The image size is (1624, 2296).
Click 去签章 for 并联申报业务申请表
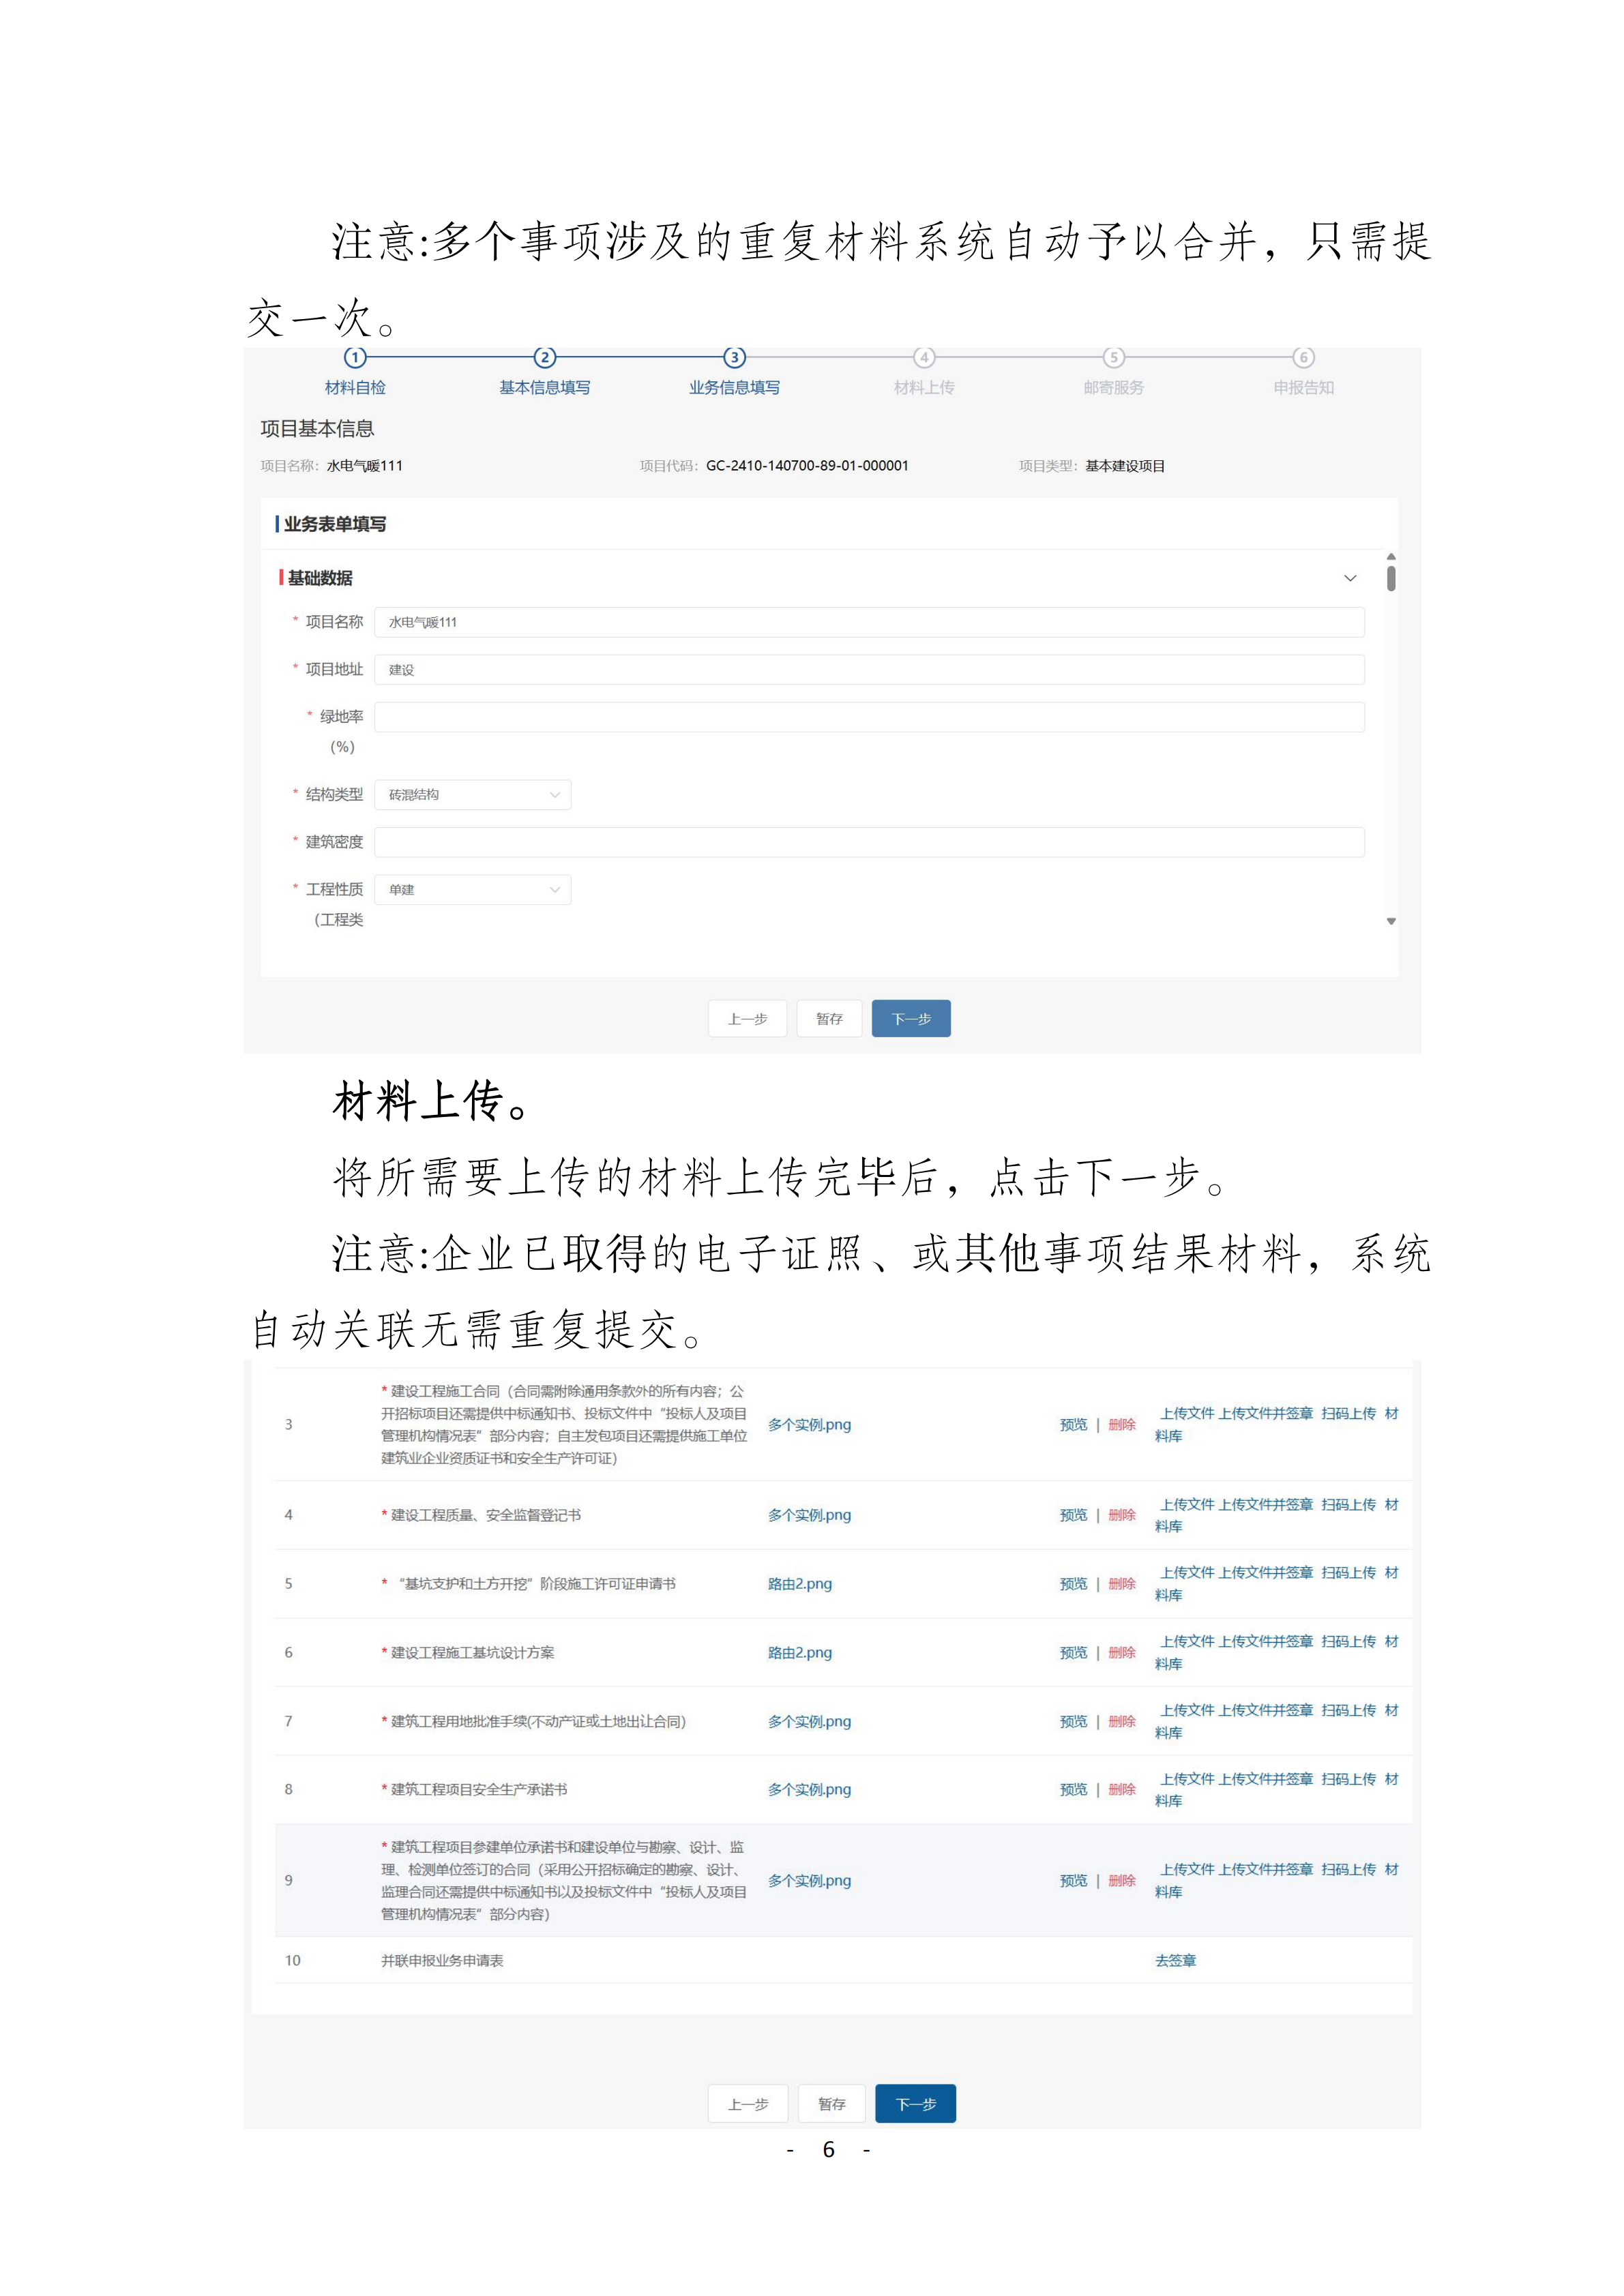coord(1175,1961)
